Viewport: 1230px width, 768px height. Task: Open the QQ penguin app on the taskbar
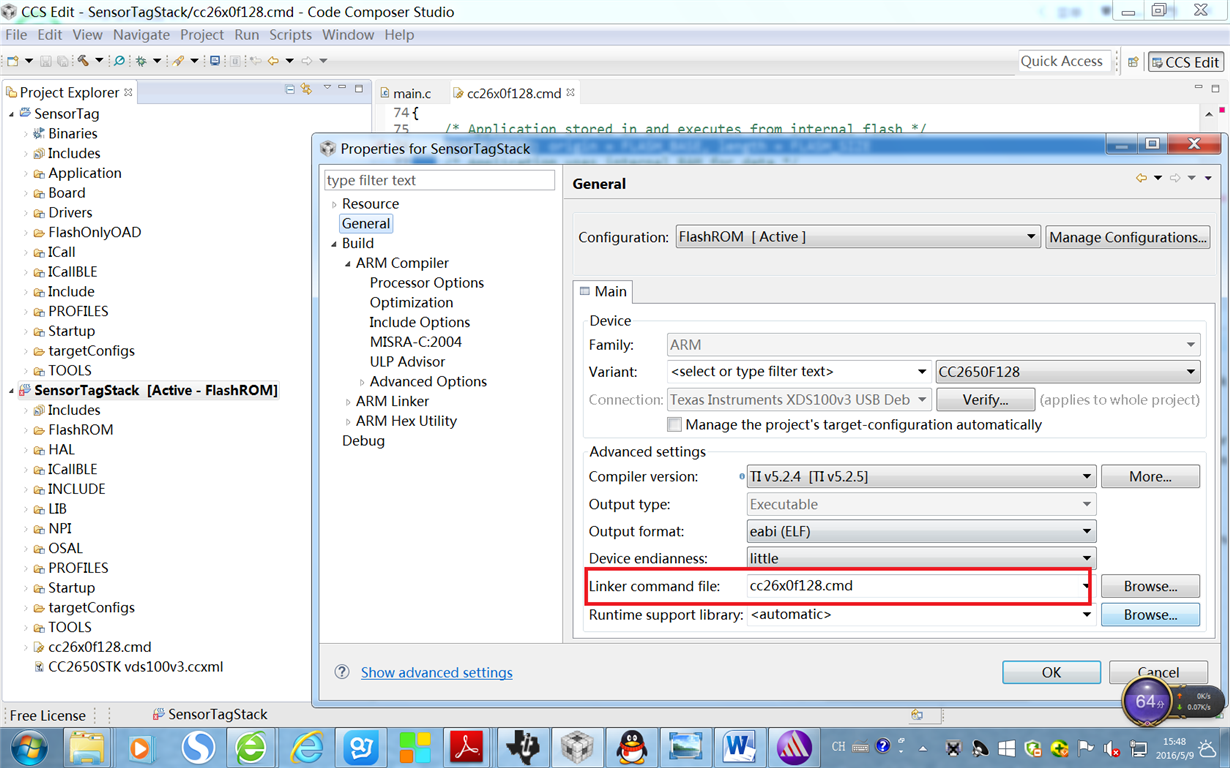point(630,747)
